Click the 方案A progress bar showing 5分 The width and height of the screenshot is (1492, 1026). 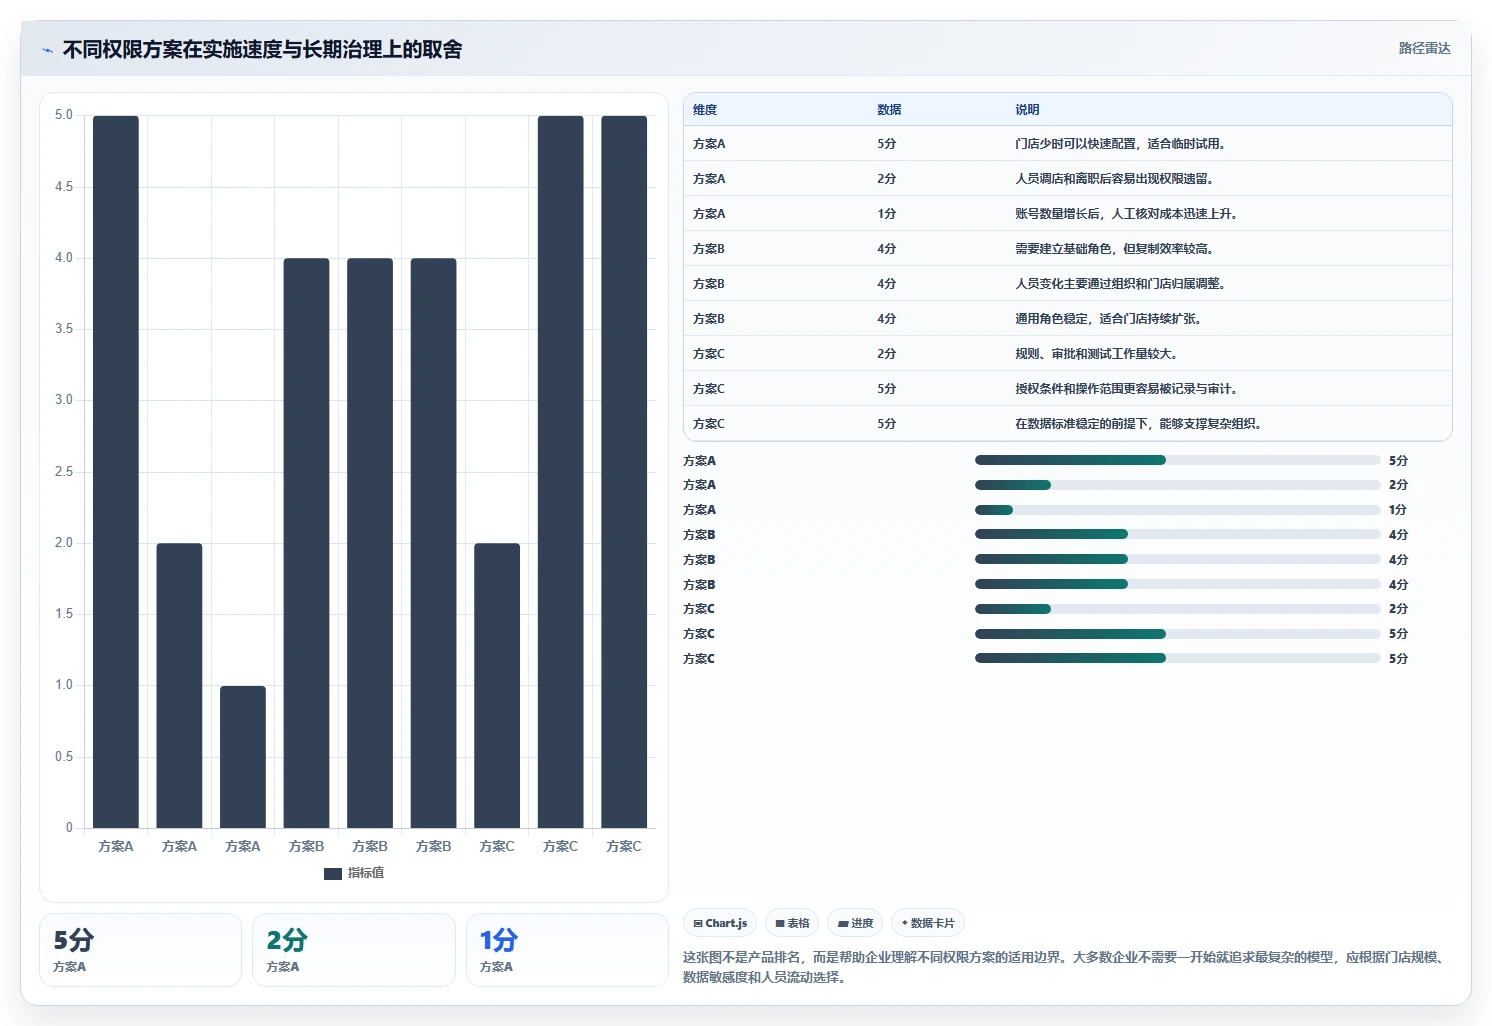tap(1177, 460)
